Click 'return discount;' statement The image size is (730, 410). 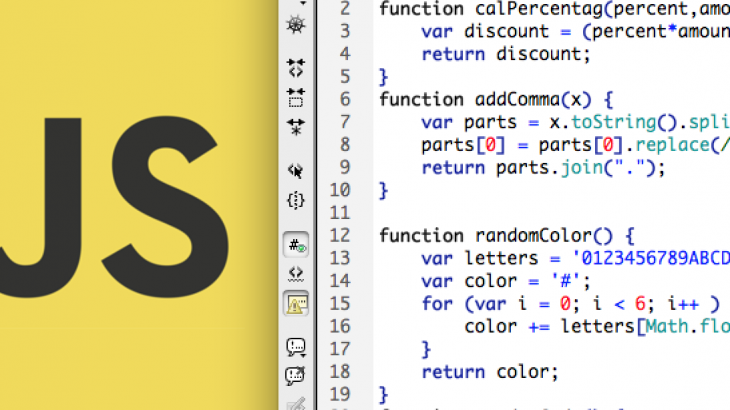506,54
